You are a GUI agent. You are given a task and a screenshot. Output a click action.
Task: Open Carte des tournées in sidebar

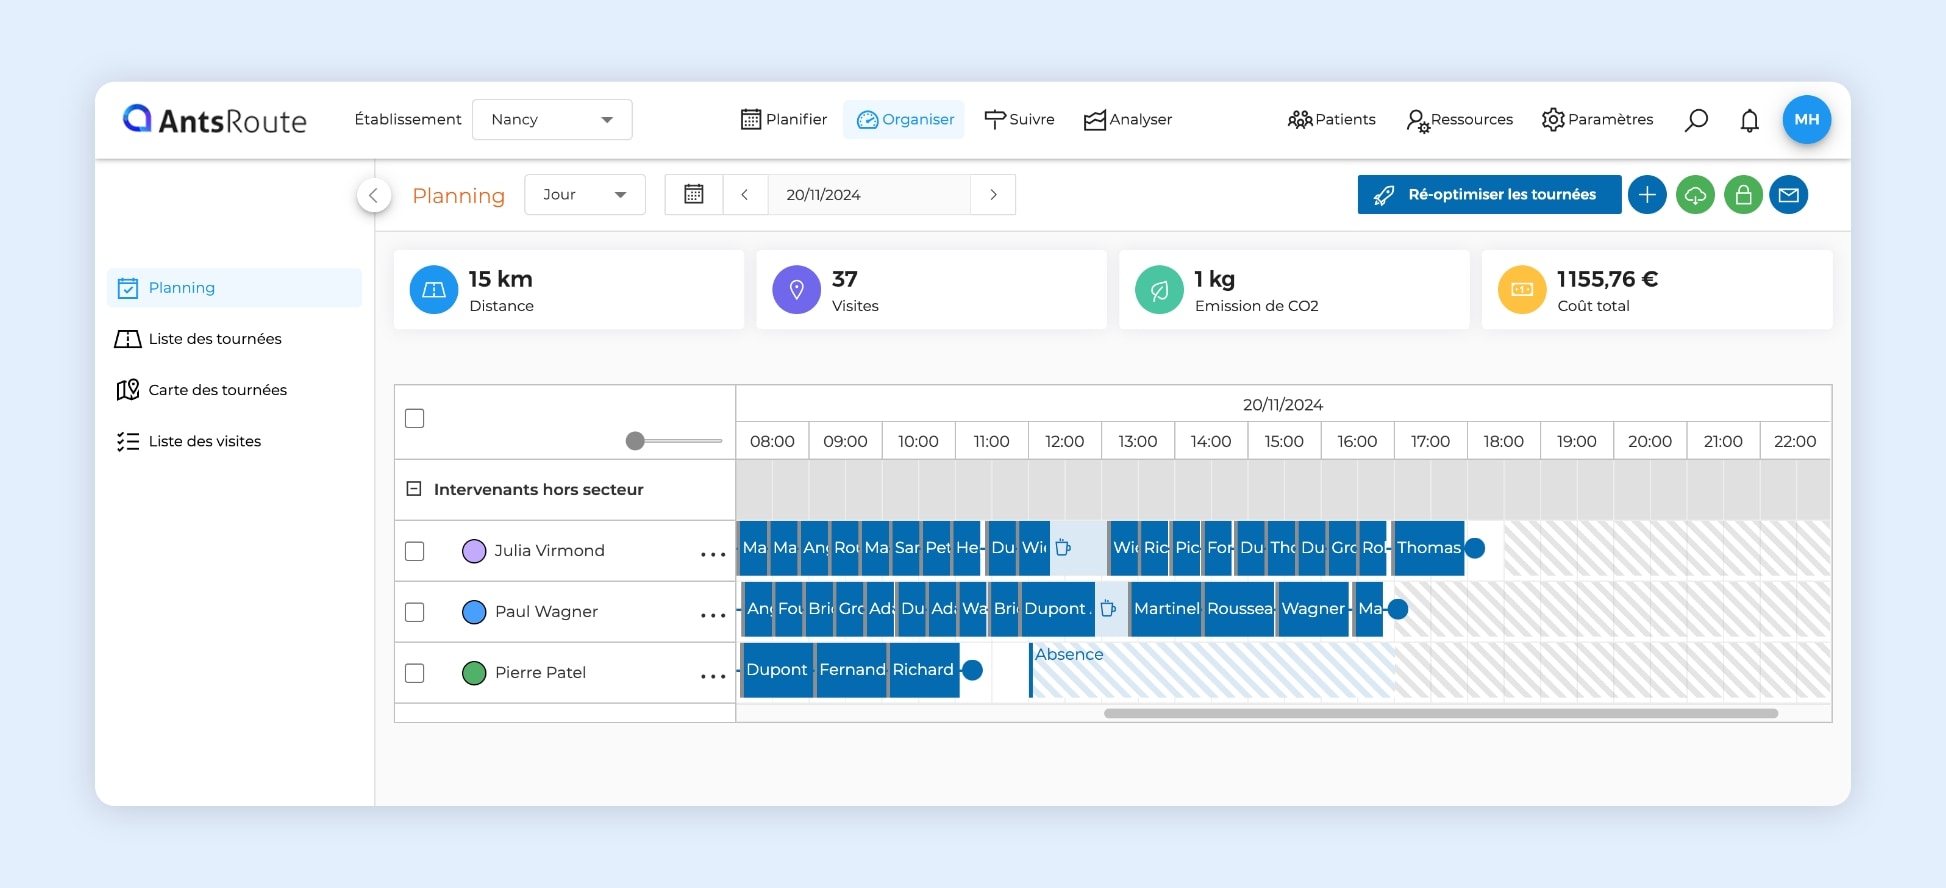coord(217,390)
